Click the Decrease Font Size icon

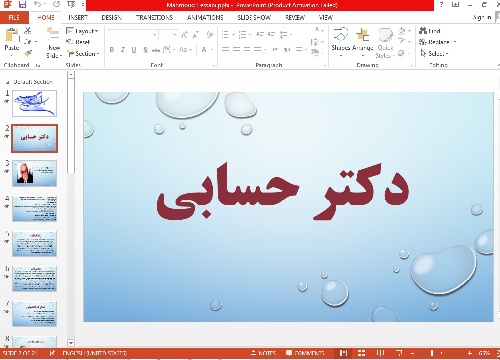[196, 35]
